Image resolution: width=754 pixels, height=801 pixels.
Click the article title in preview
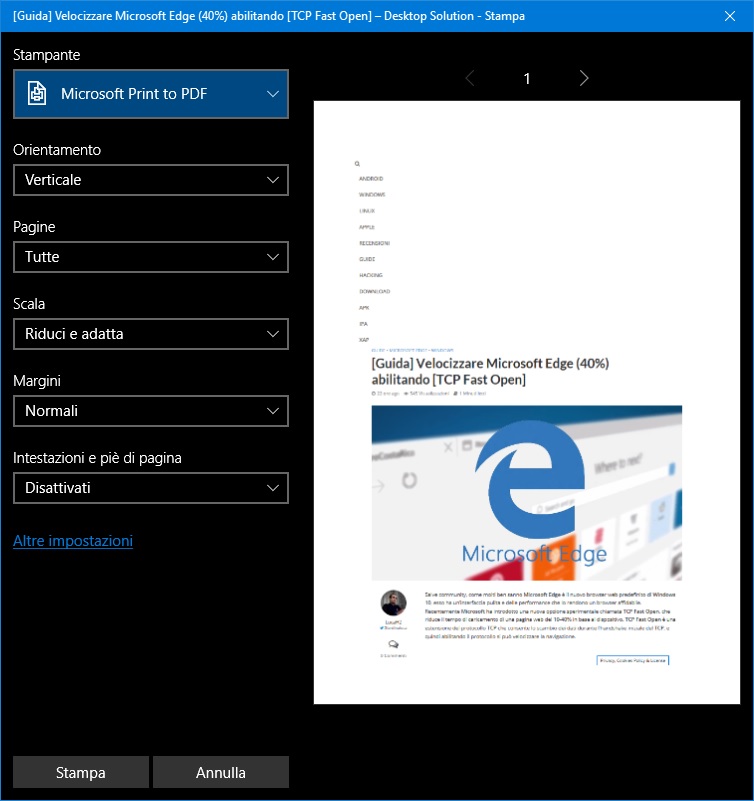click(x=490, y=371)
